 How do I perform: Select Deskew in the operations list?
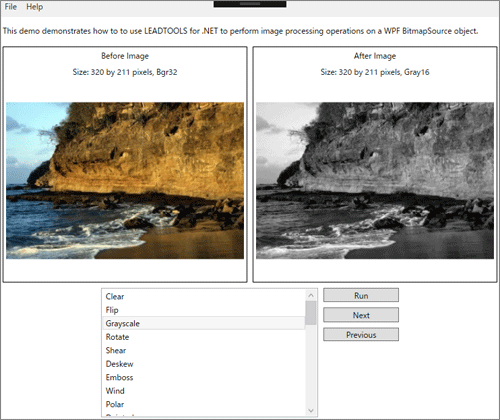tap(203, 364)
